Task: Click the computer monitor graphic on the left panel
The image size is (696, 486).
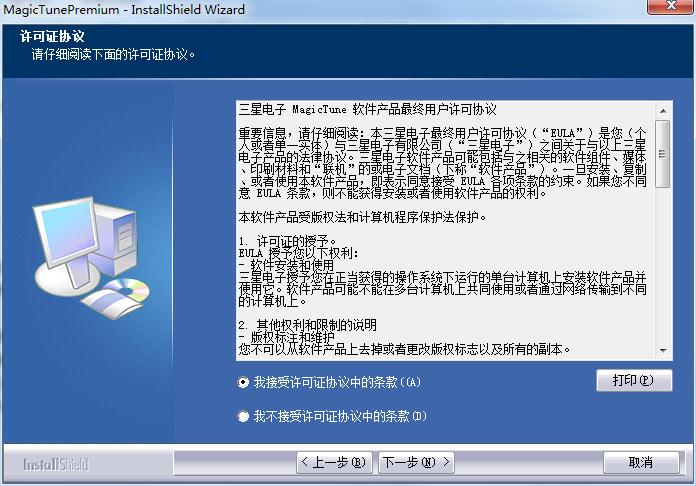Action: pos(70,240)
